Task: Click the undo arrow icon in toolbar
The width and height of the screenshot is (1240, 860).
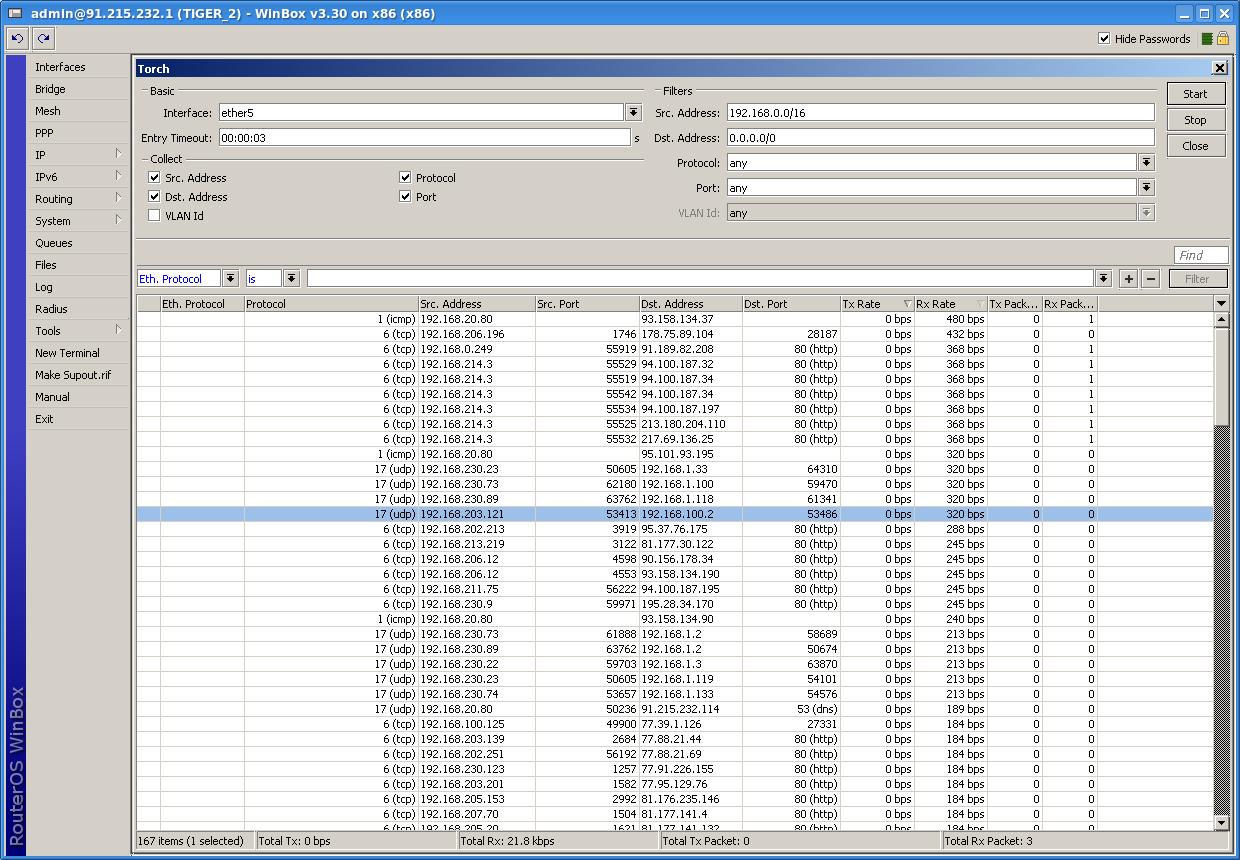Action: pyautogui.click(x=17, y=39)
